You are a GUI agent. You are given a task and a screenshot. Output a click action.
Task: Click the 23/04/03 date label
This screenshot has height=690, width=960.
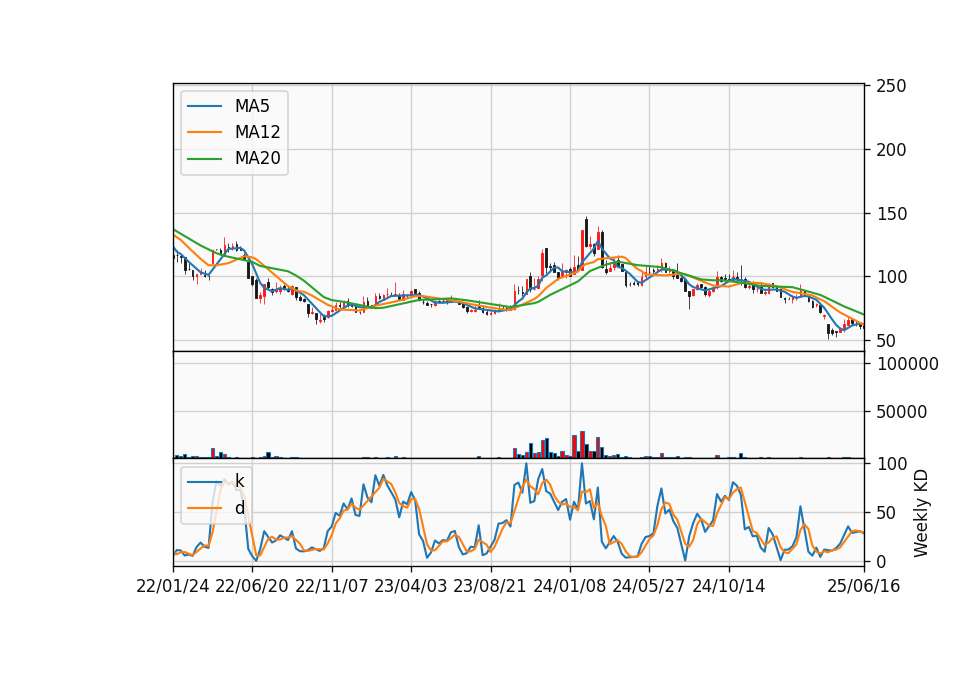(x=411, y=586)
